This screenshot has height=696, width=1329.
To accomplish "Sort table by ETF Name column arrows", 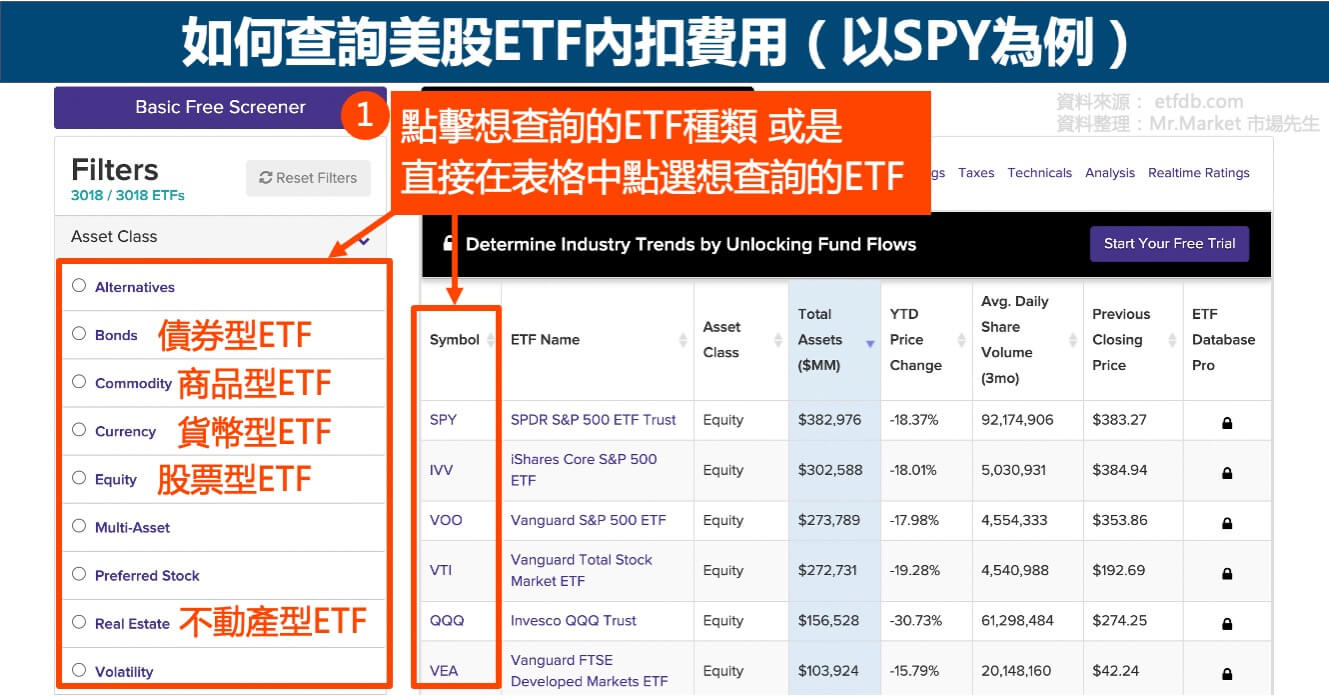I will pos(683,340).
